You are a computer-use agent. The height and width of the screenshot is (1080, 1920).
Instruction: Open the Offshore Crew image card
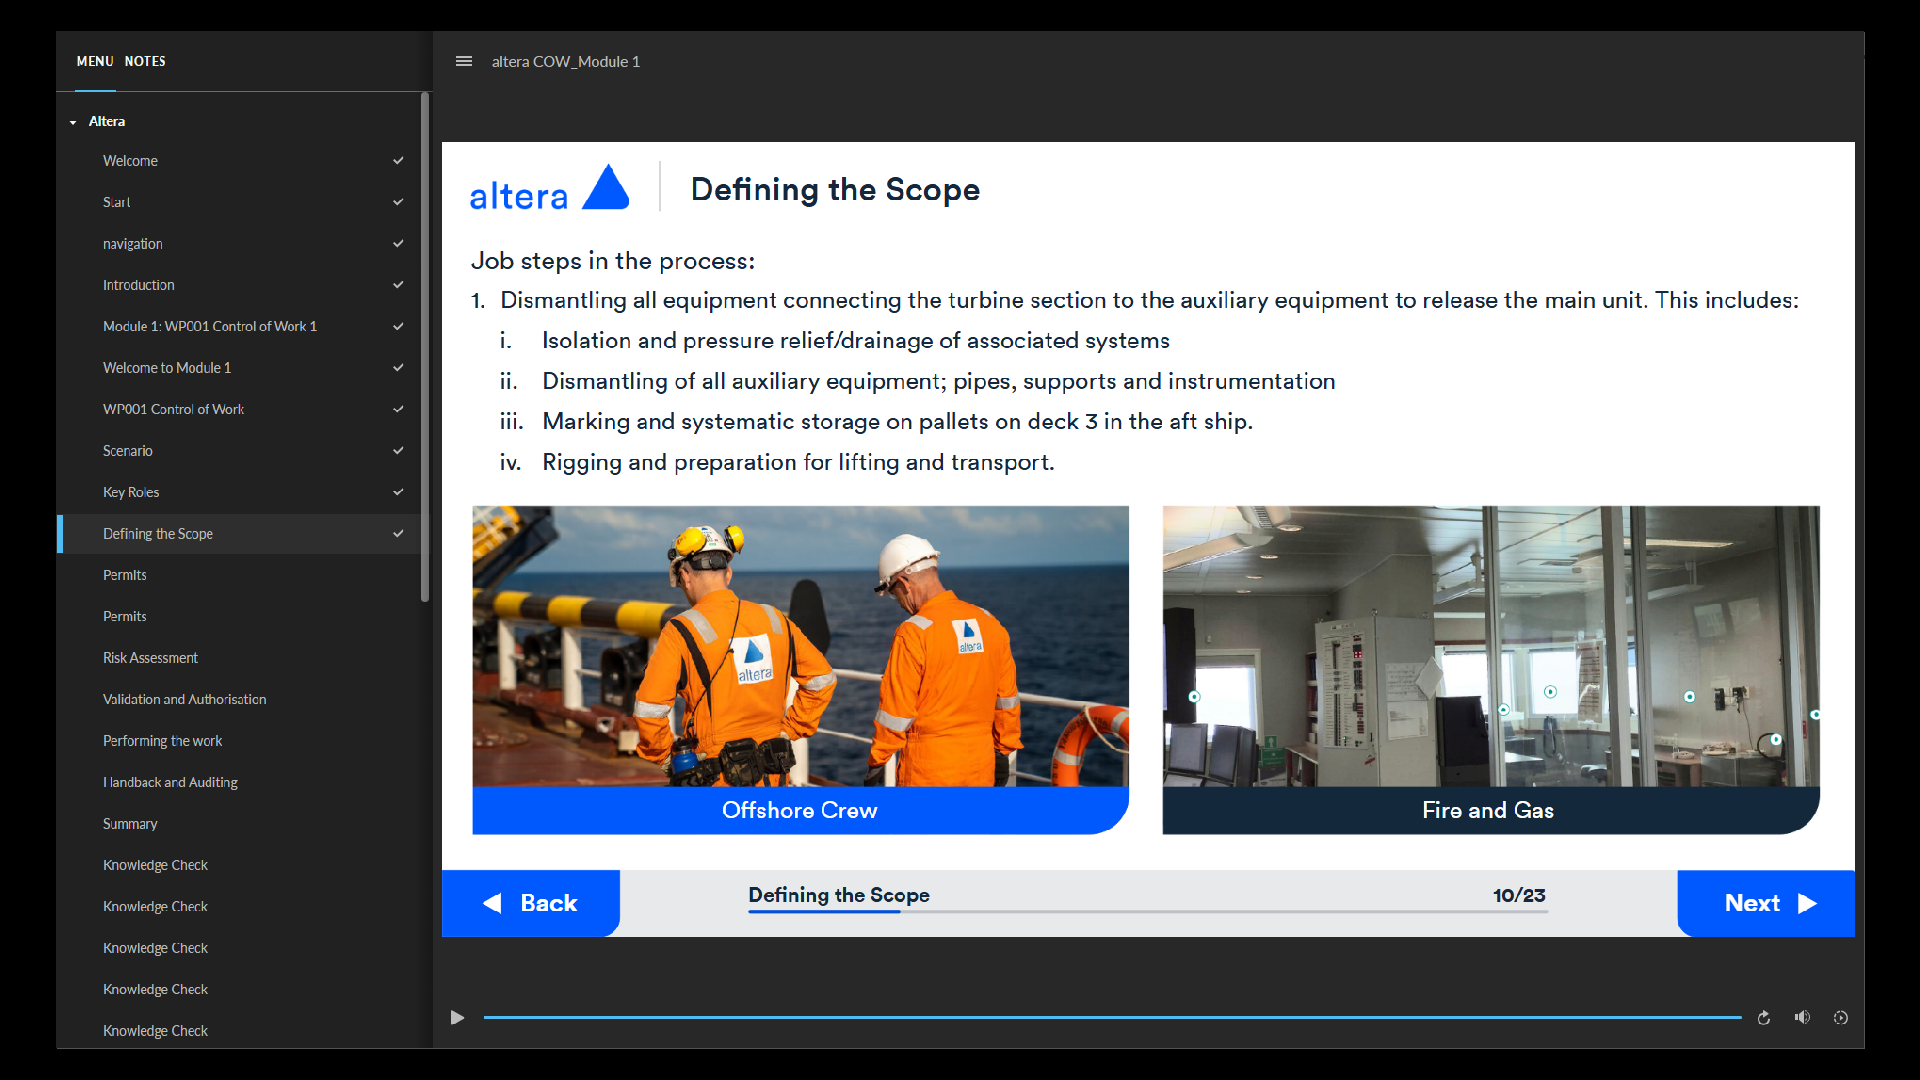click(800, 647)
